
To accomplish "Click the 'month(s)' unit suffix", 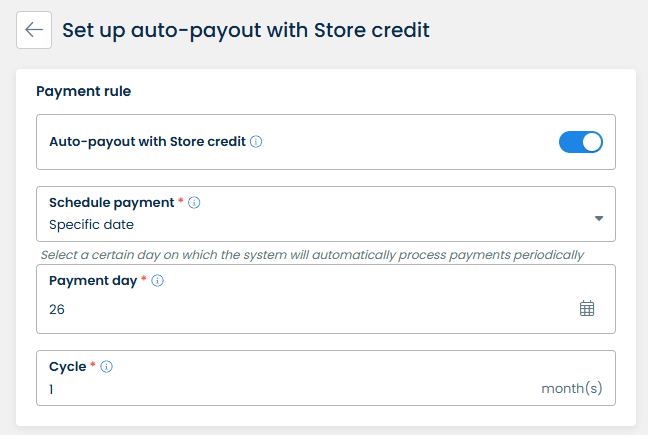I will tap(572, 388).
